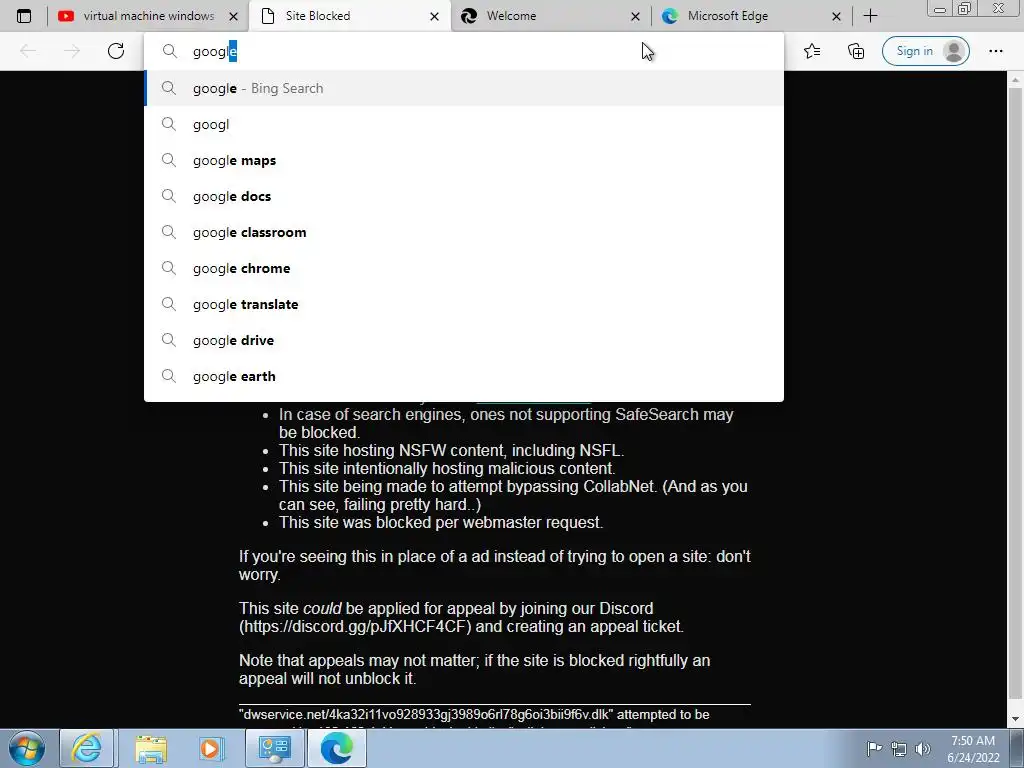The height and width of the screenshot is (768, 1024).
Task: Launch Internet Explorer from taskbar
Action: pos(87,748)
